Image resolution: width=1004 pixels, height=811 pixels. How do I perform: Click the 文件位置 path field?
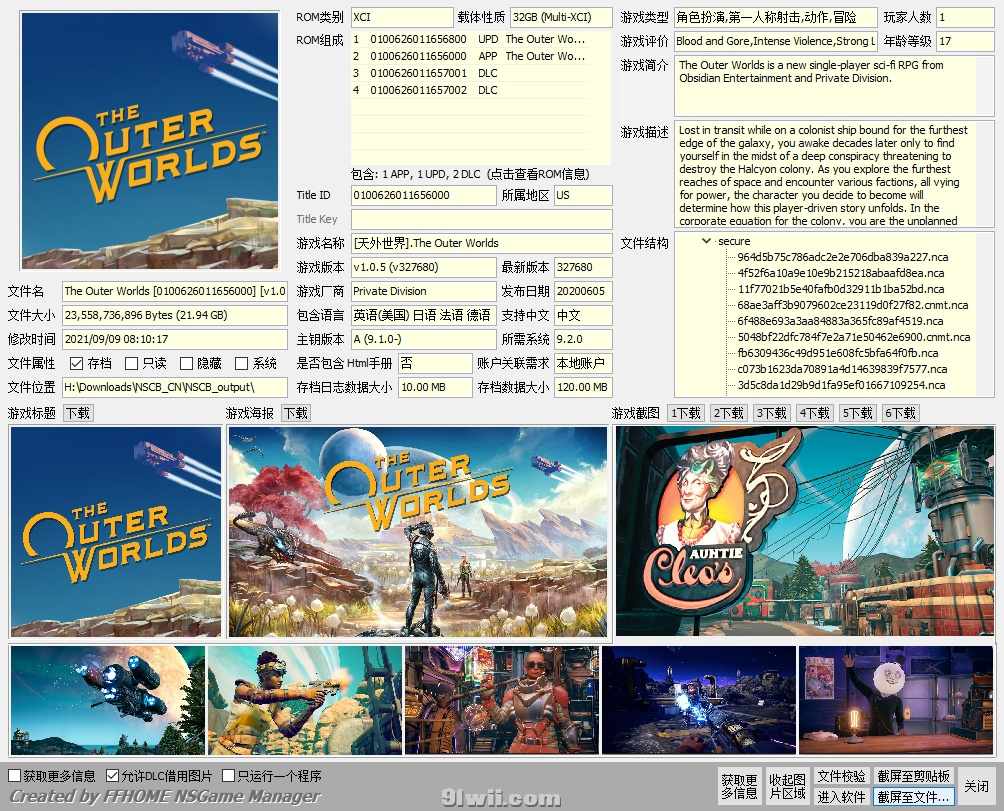pyautogui.click(x=175, y=387)
